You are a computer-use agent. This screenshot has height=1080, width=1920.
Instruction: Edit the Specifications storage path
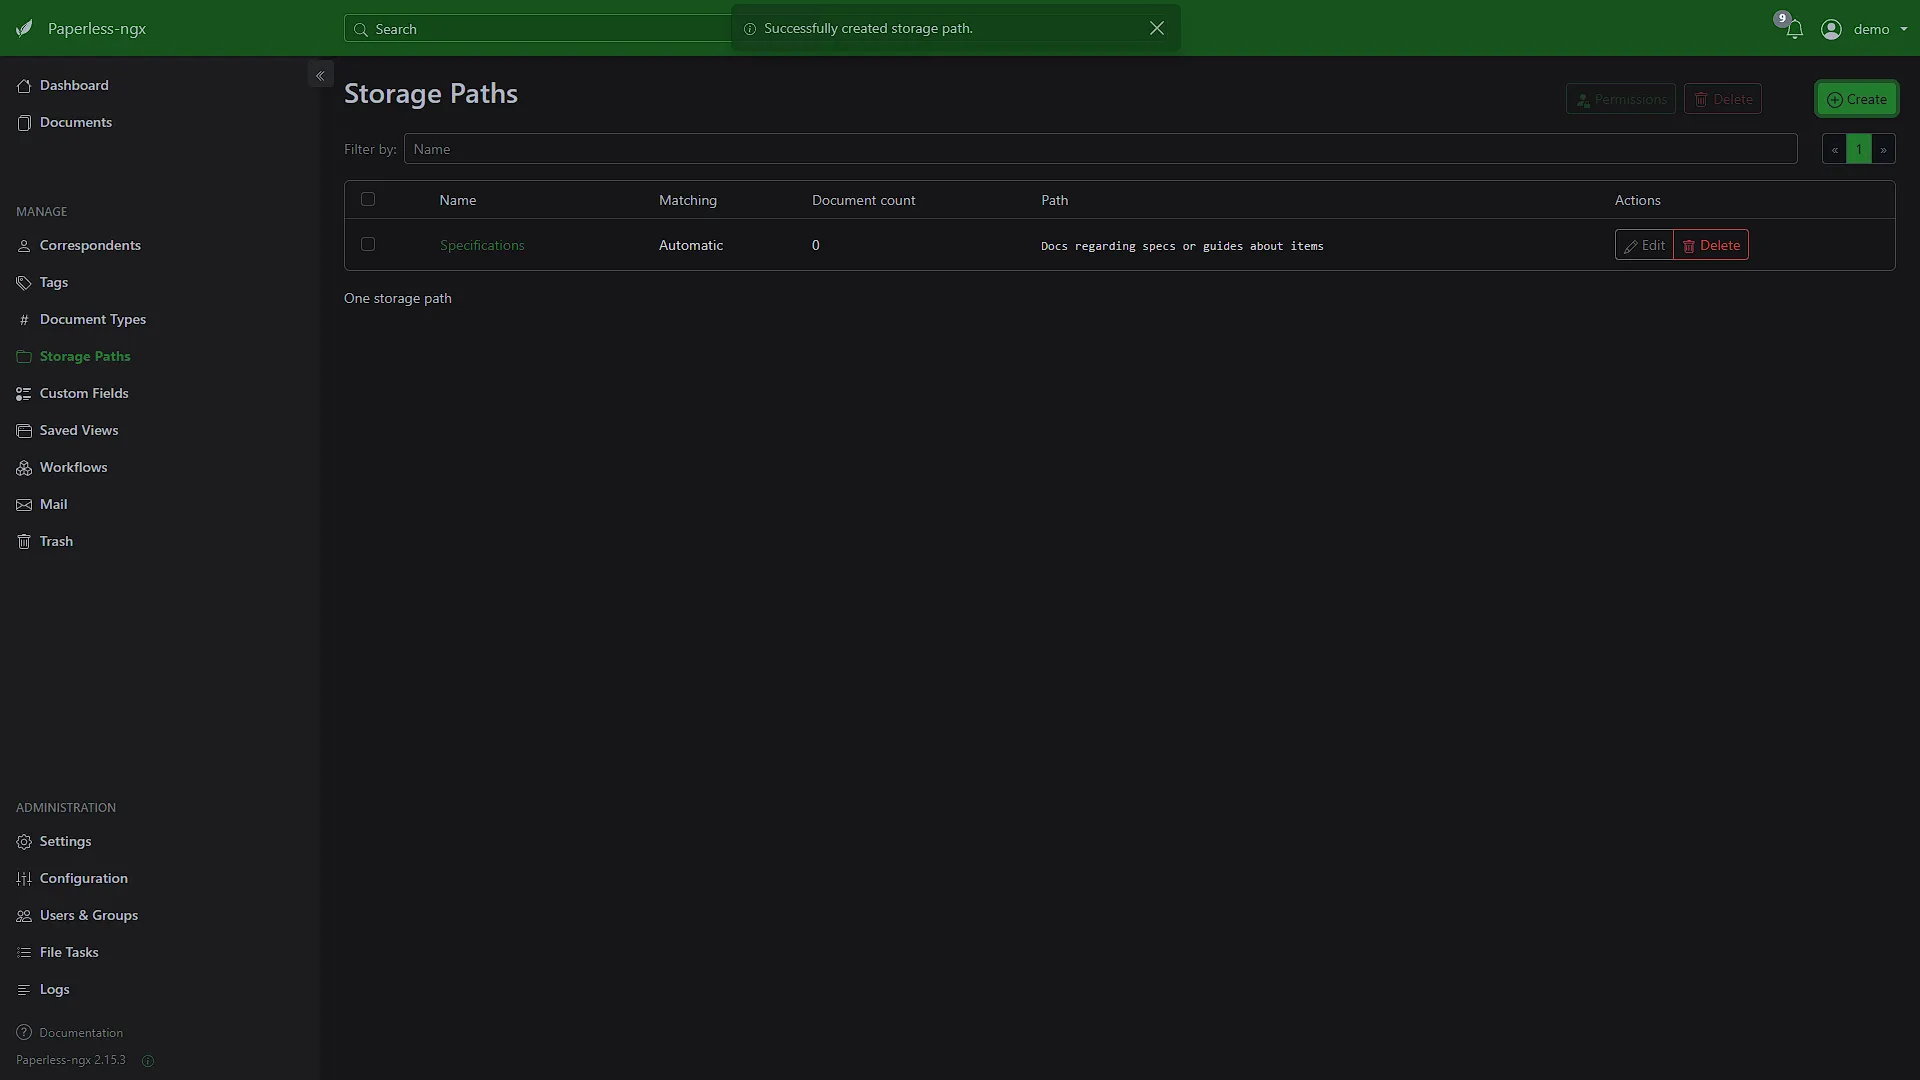pos(1643,245)
